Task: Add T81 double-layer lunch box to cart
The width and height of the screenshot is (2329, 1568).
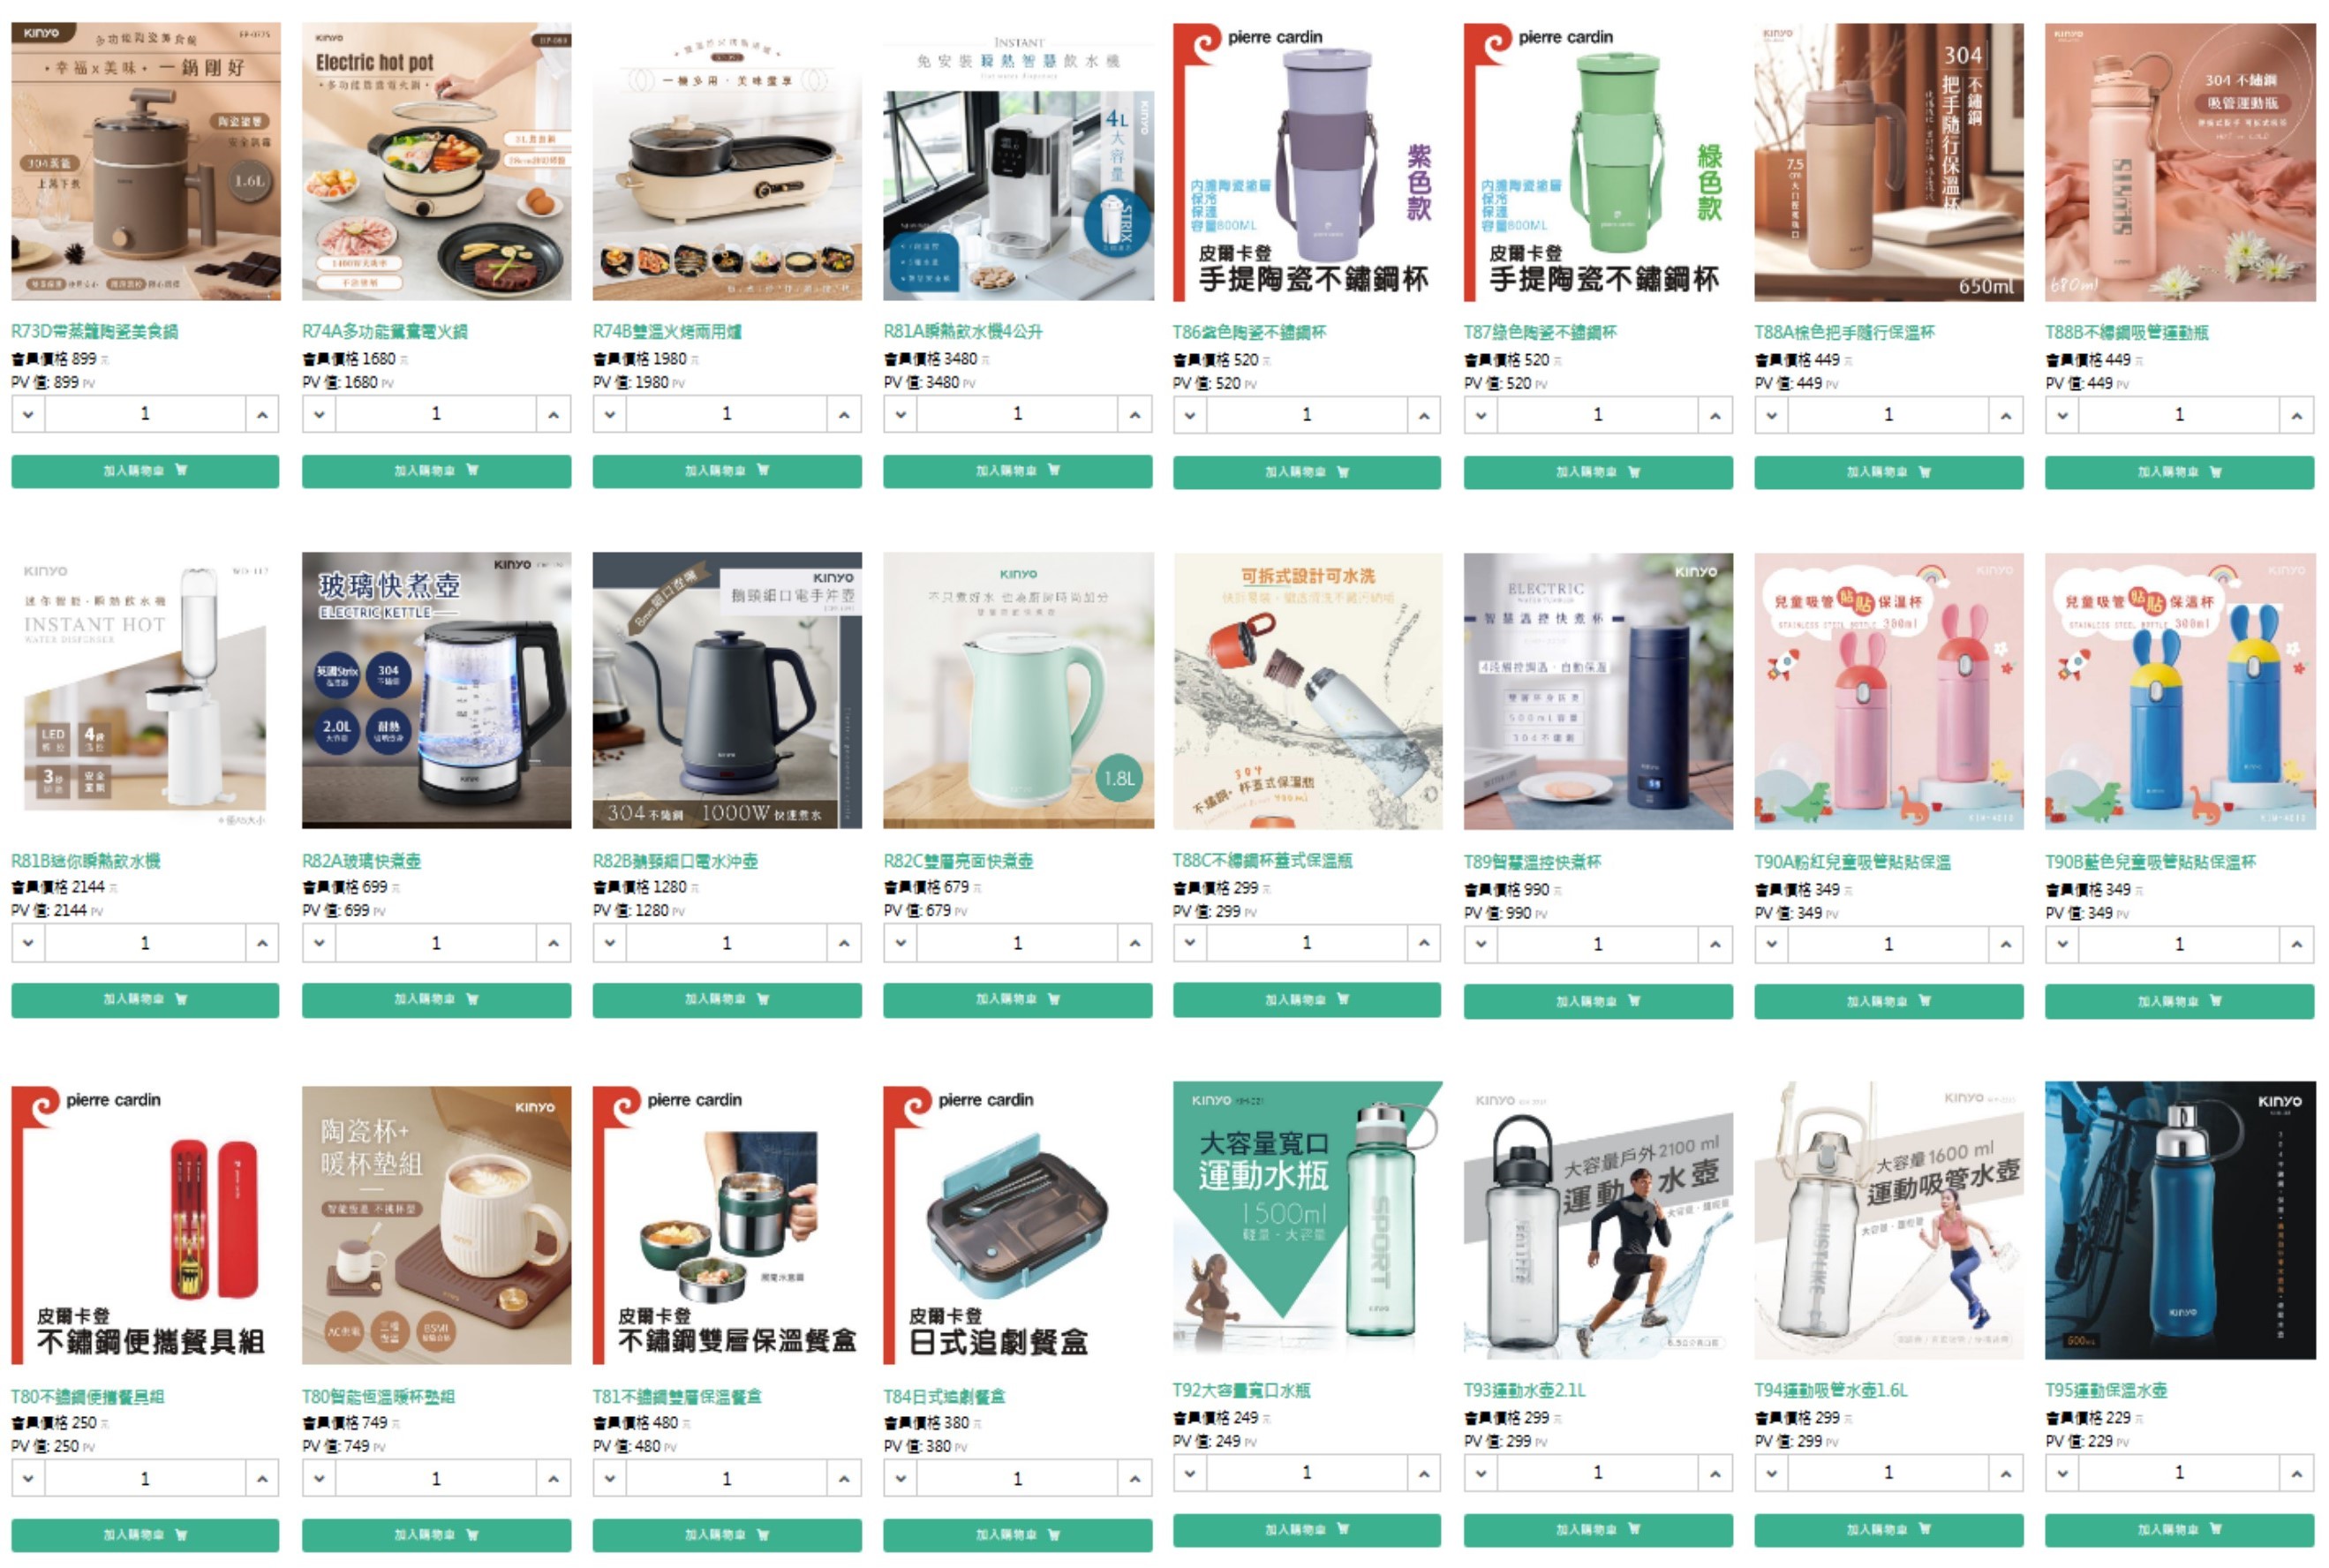Action: pos(727,1535)
